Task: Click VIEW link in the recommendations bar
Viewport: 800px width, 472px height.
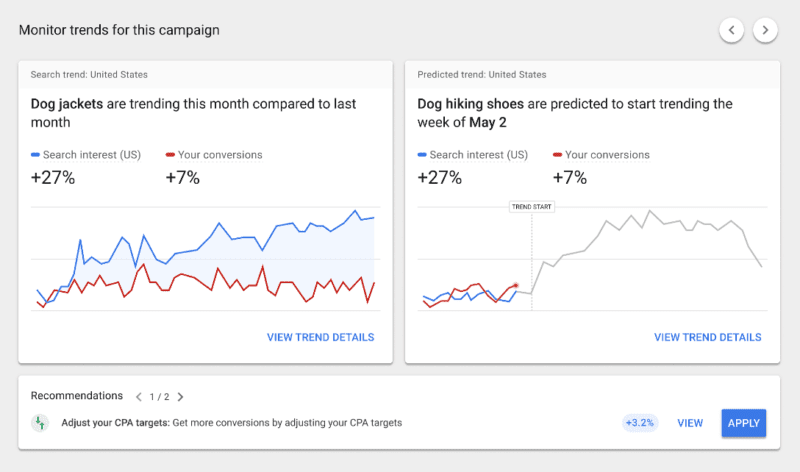Action: 690,423
